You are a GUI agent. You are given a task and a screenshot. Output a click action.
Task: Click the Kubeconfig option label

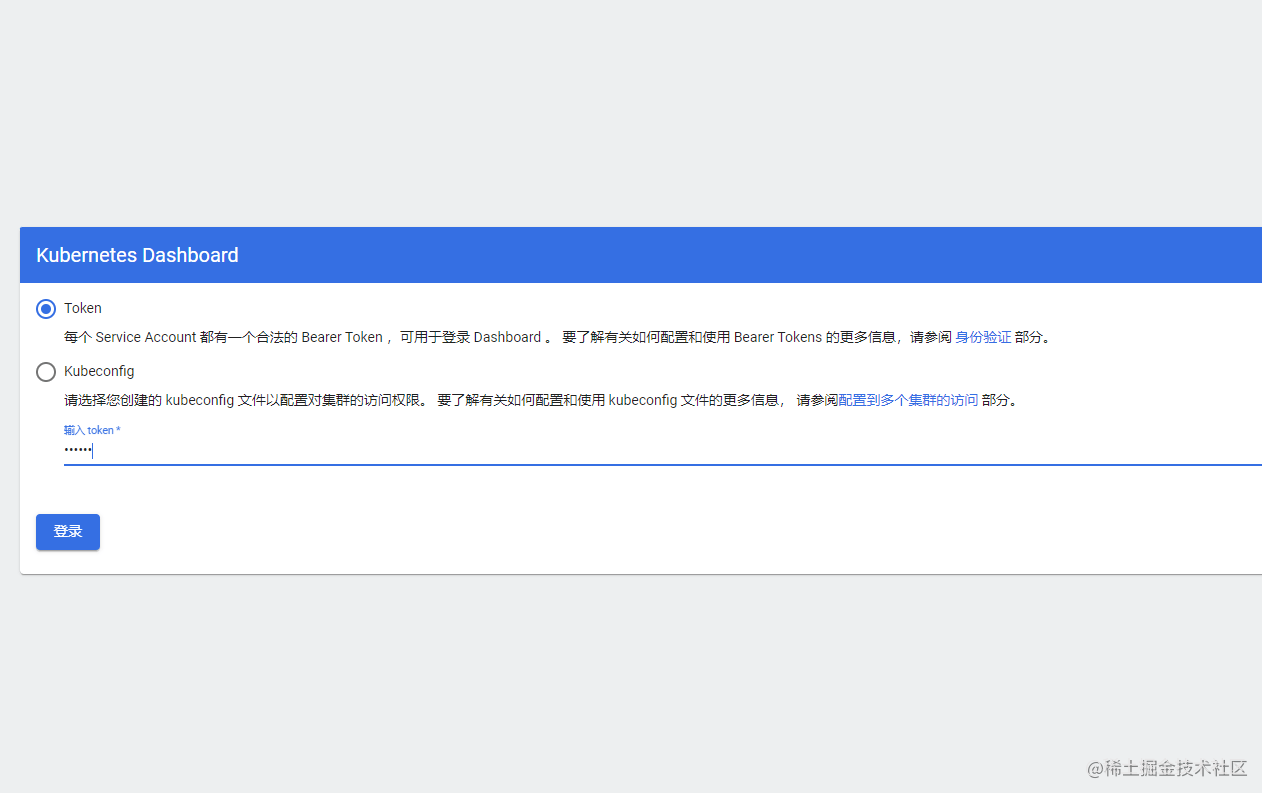coord(99,371)
